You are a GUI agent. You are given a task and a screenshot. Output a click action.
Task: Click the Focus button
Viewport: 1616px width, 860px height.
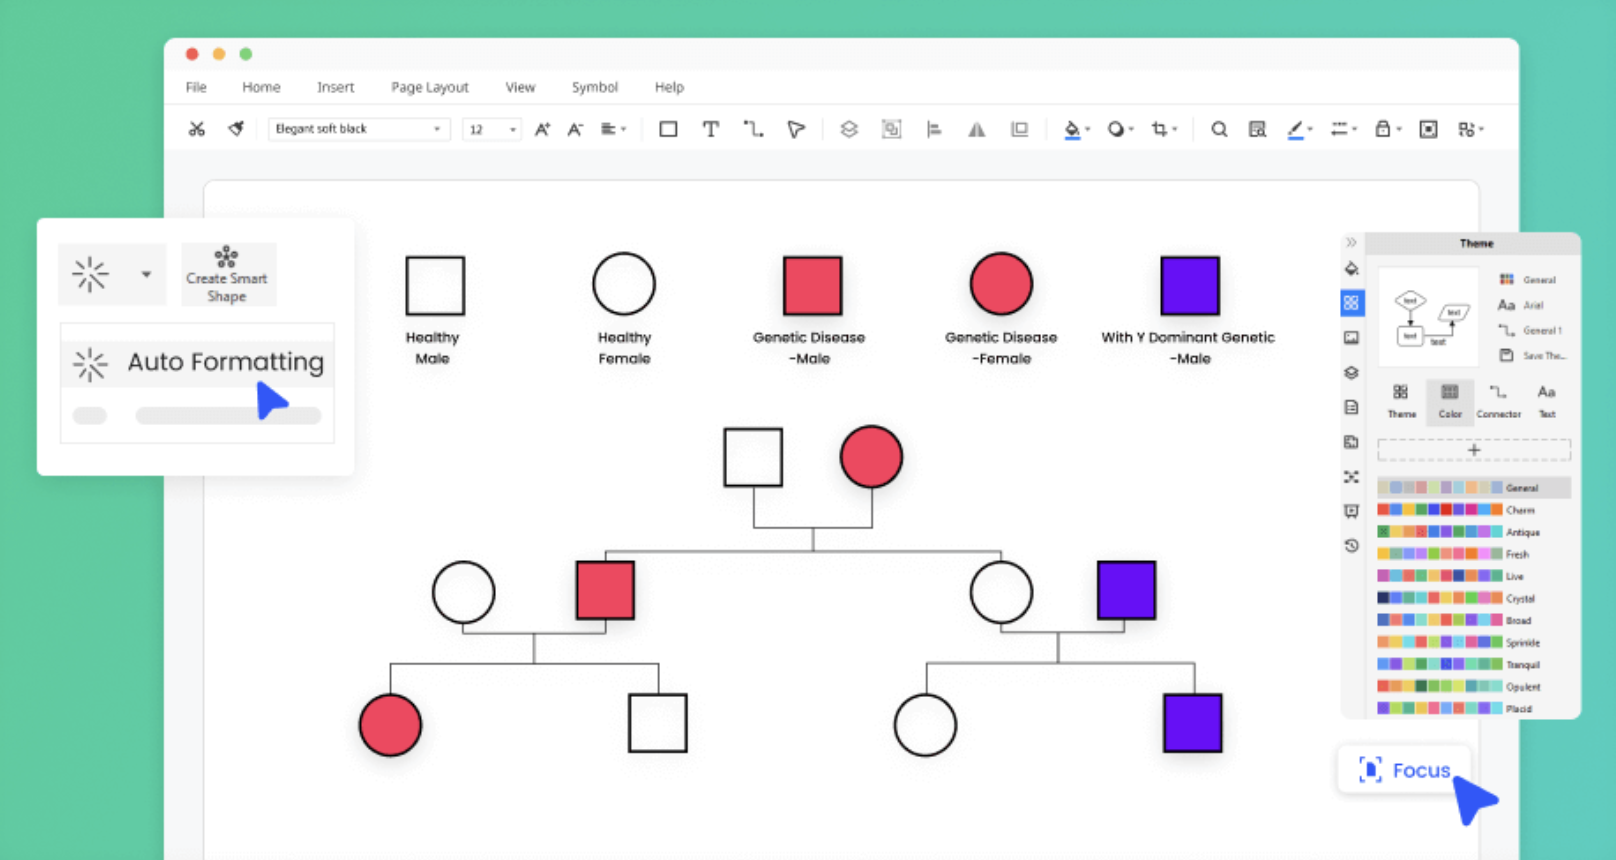pyautogui.click(x=1405, y=770)
